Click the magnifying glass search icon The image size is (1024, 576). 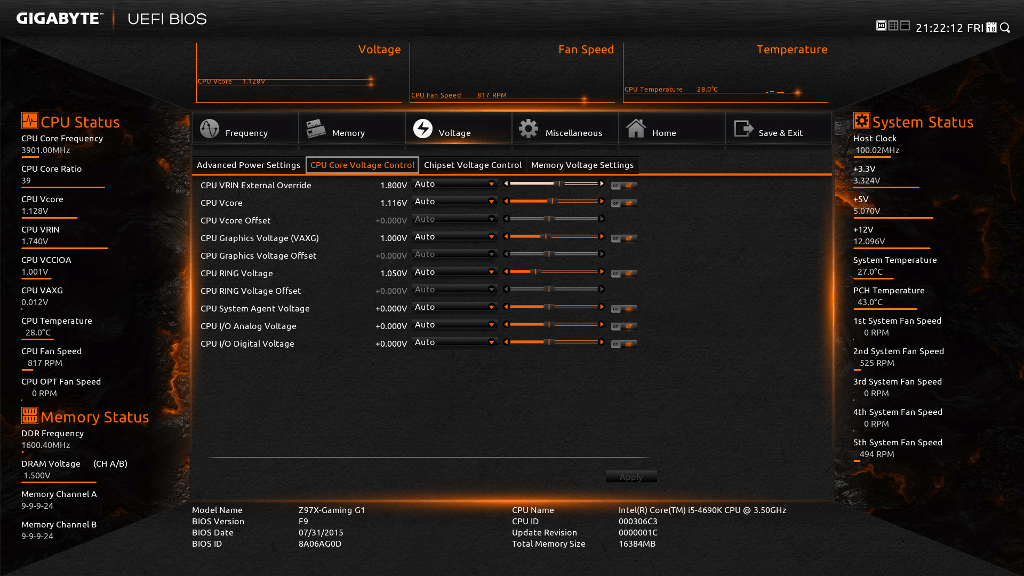tap(1005, 27)
